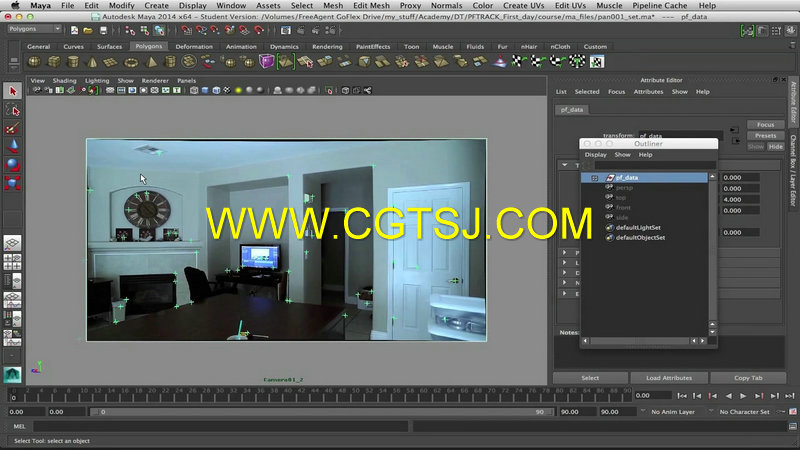Open the Create UVs menu
800x450 pixels.
point(523,6)
